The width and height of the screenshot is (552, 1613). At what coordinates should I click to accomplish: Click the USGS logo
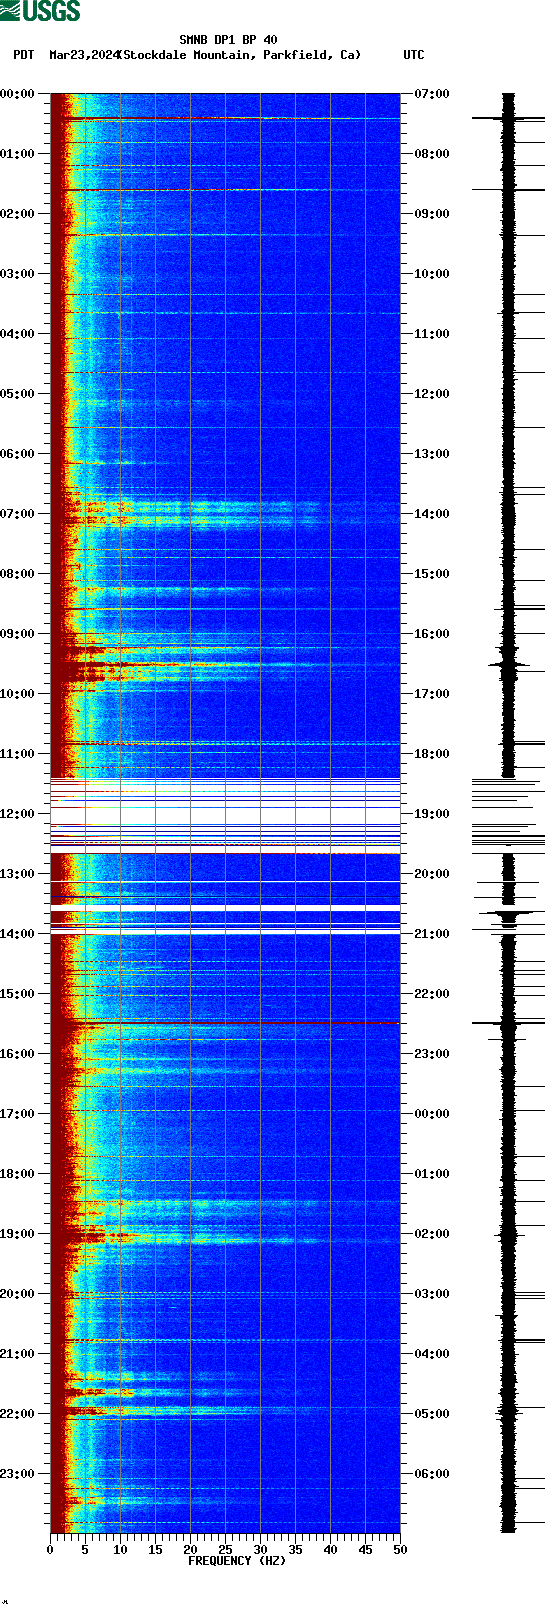coord(40,11)
